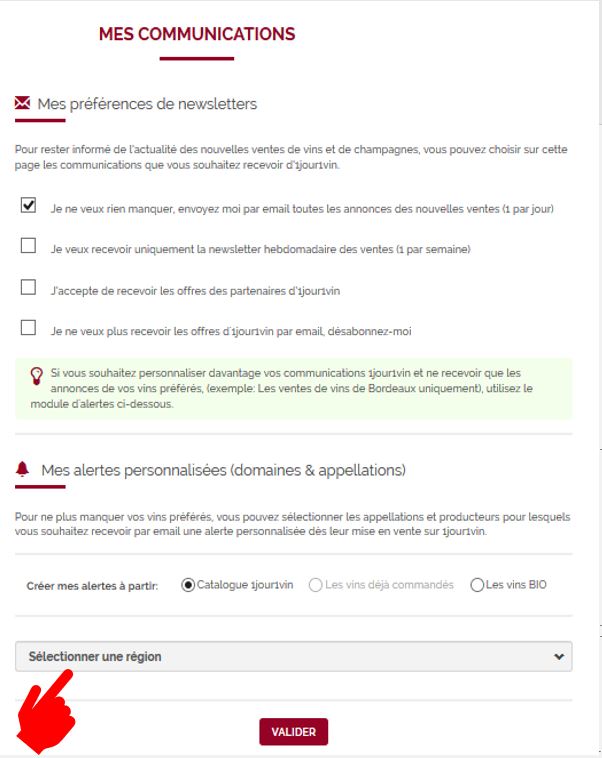Select the Catalogue 1jour1vin radio button
This screenshot has height=758, width=602.
pos(188,585)
